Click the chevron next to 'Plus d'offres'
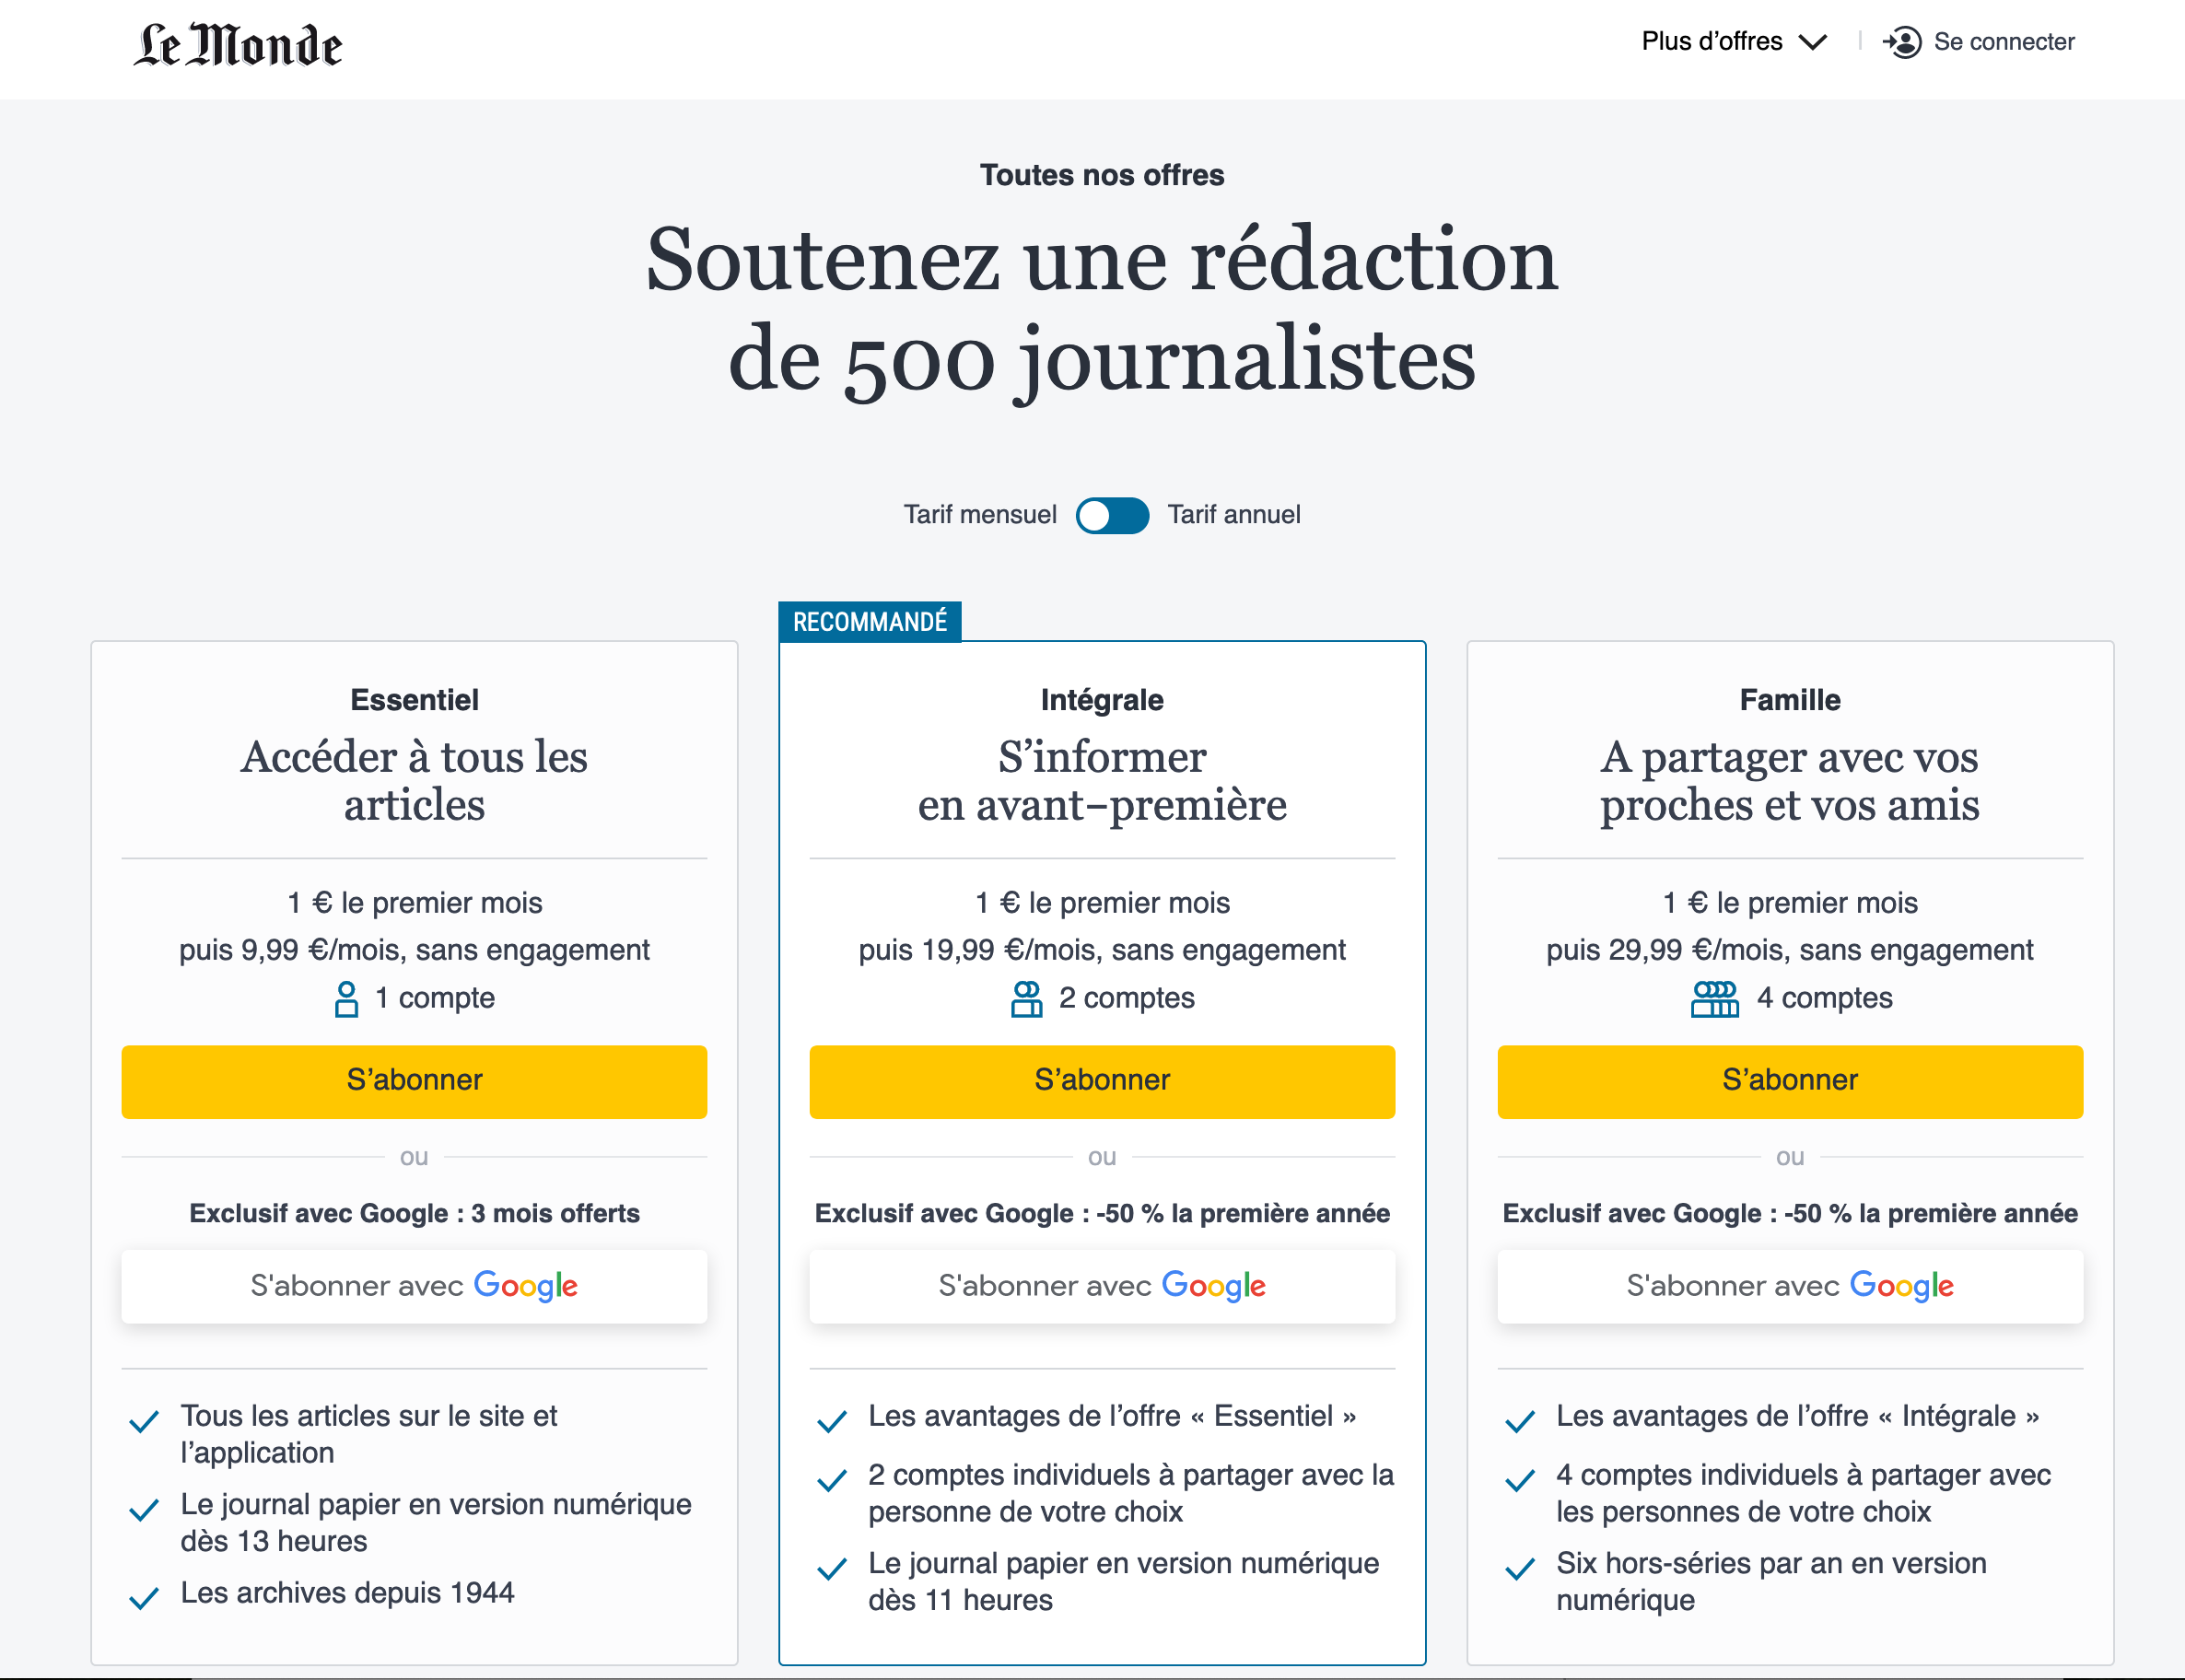 coord(1813,42)
